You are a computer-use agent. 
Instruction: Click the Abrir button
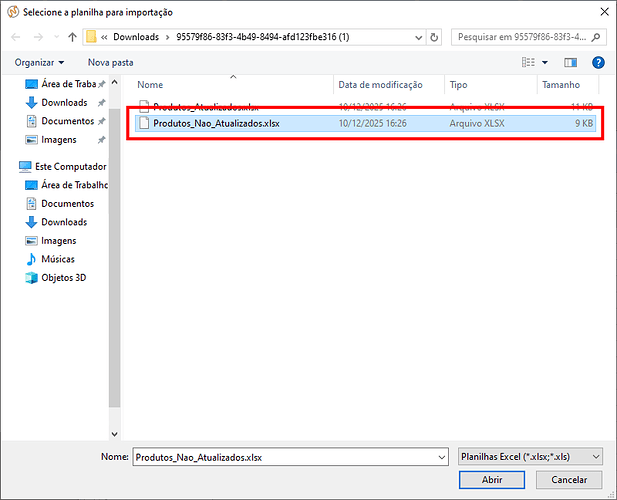(492, 480)
